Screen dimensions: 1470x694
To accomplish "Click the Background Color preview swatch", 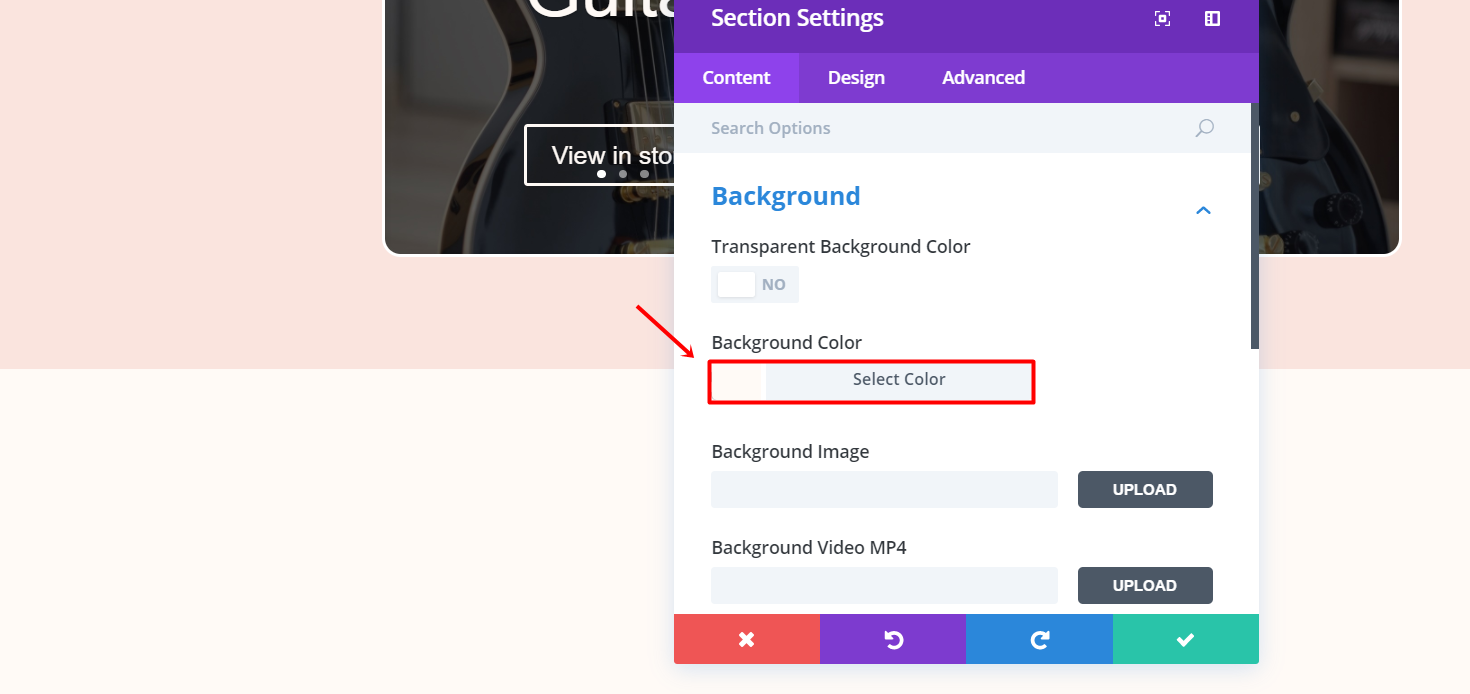I will (x=739, y=381).
